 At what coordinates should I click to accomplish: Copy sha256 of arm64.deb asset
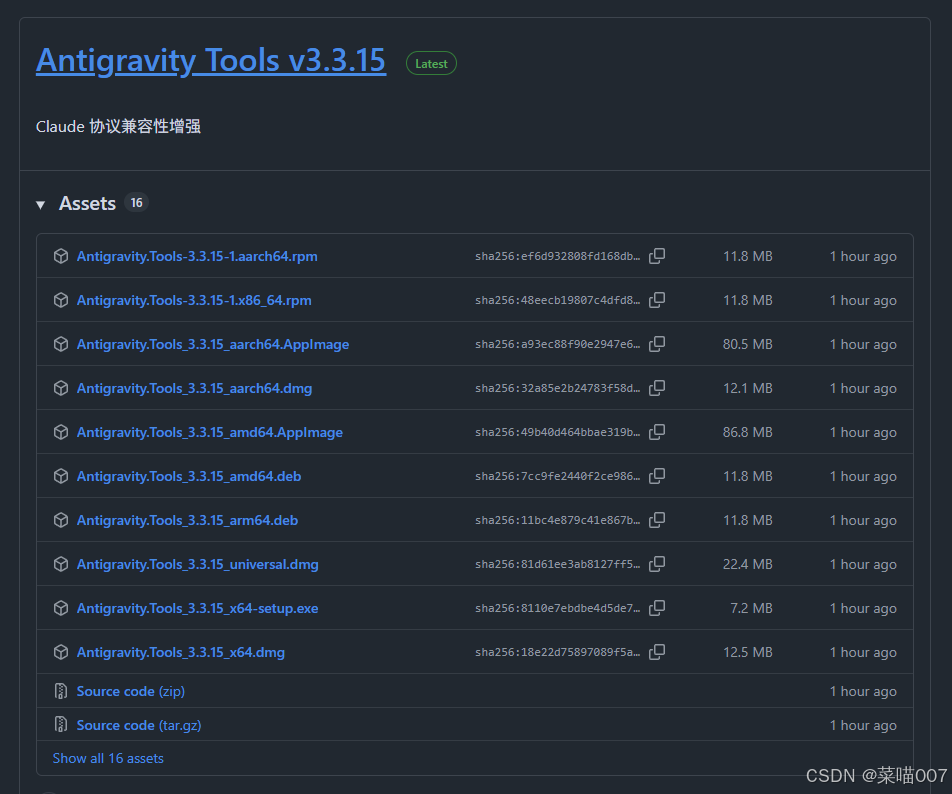pyautogui.click(x=657, y=520)
